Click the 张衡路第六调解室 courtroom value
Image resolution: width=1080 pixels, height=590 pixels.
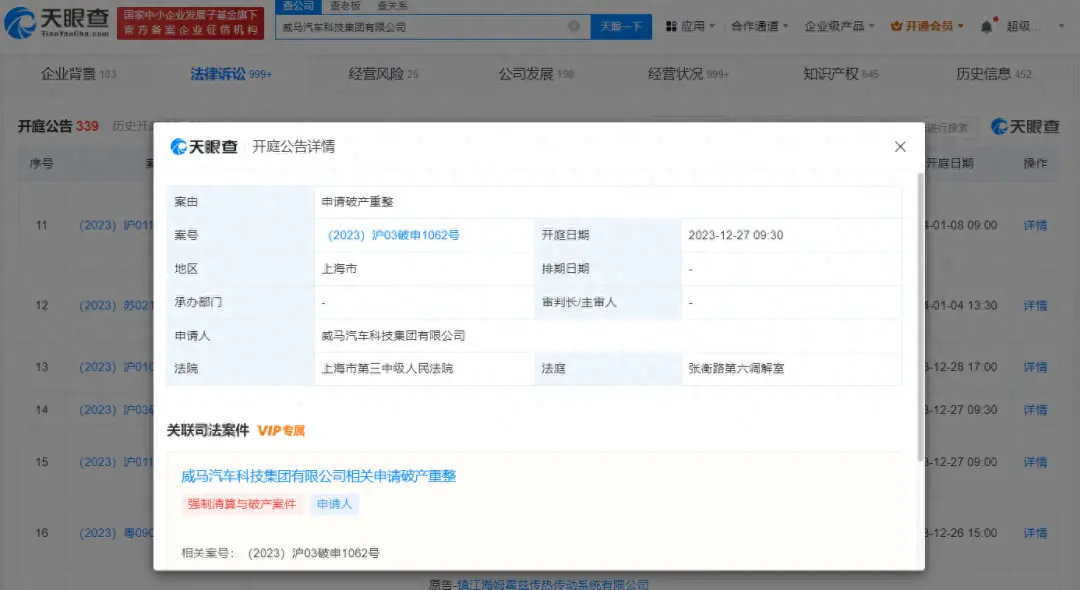click(x=736, y=368)
